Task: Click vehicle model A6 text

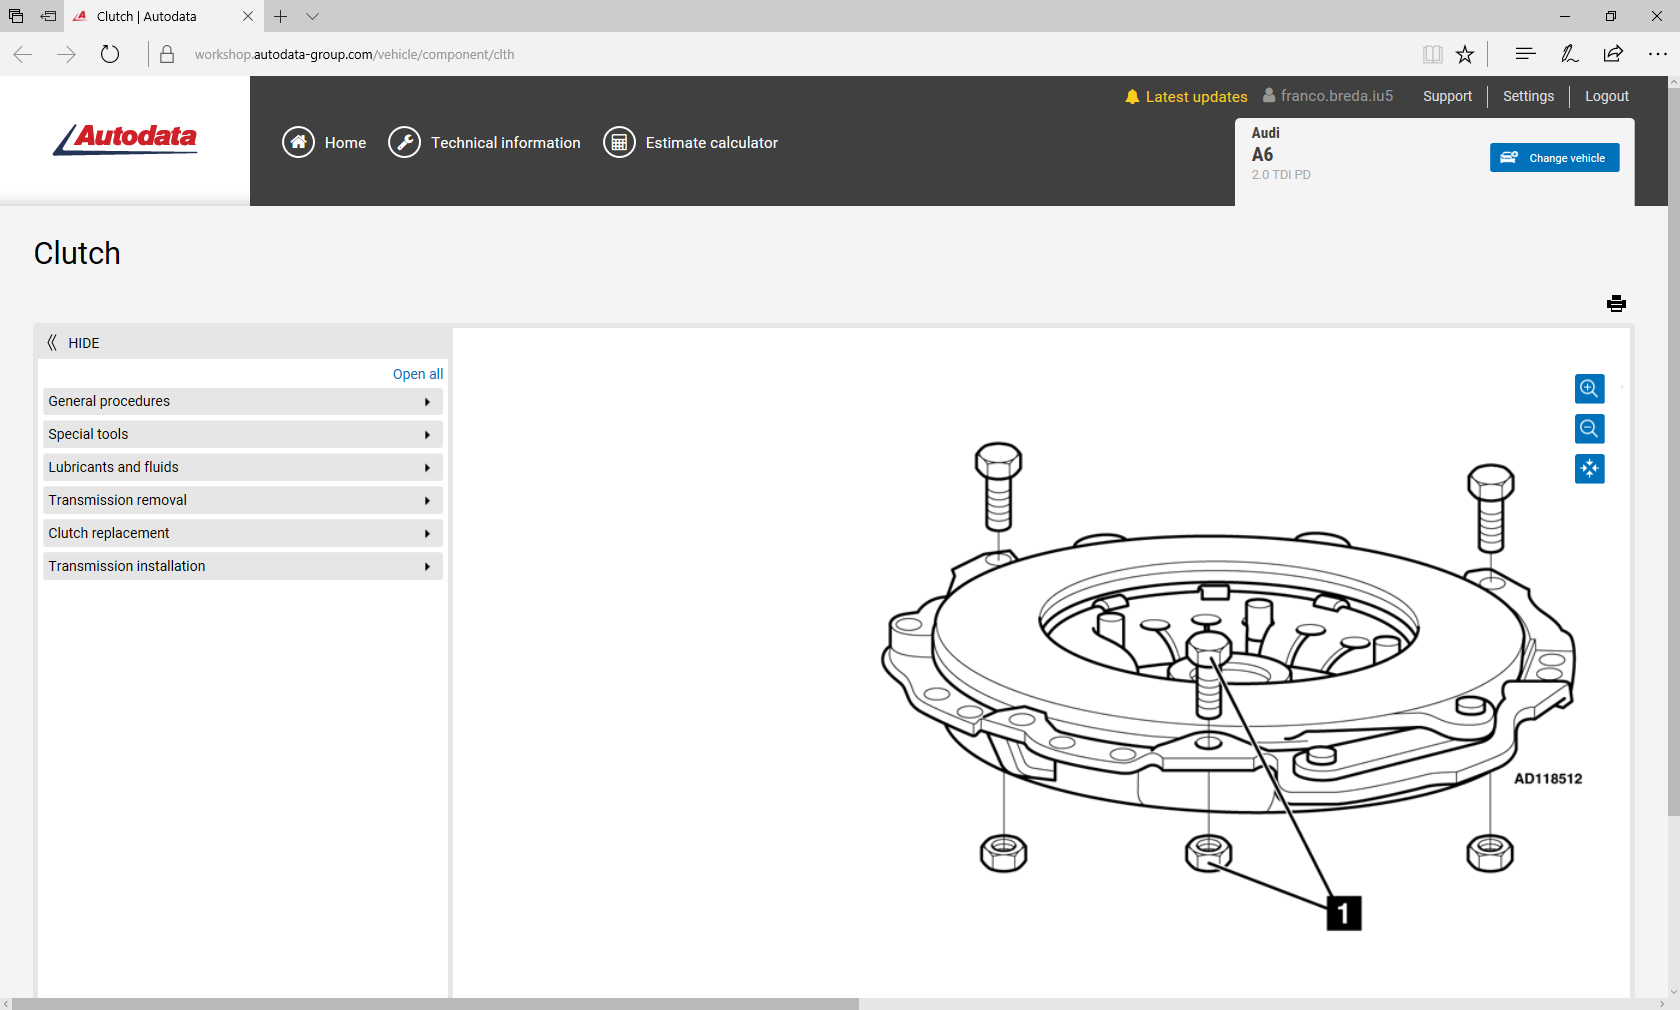Action: [x=1262, y=154]
